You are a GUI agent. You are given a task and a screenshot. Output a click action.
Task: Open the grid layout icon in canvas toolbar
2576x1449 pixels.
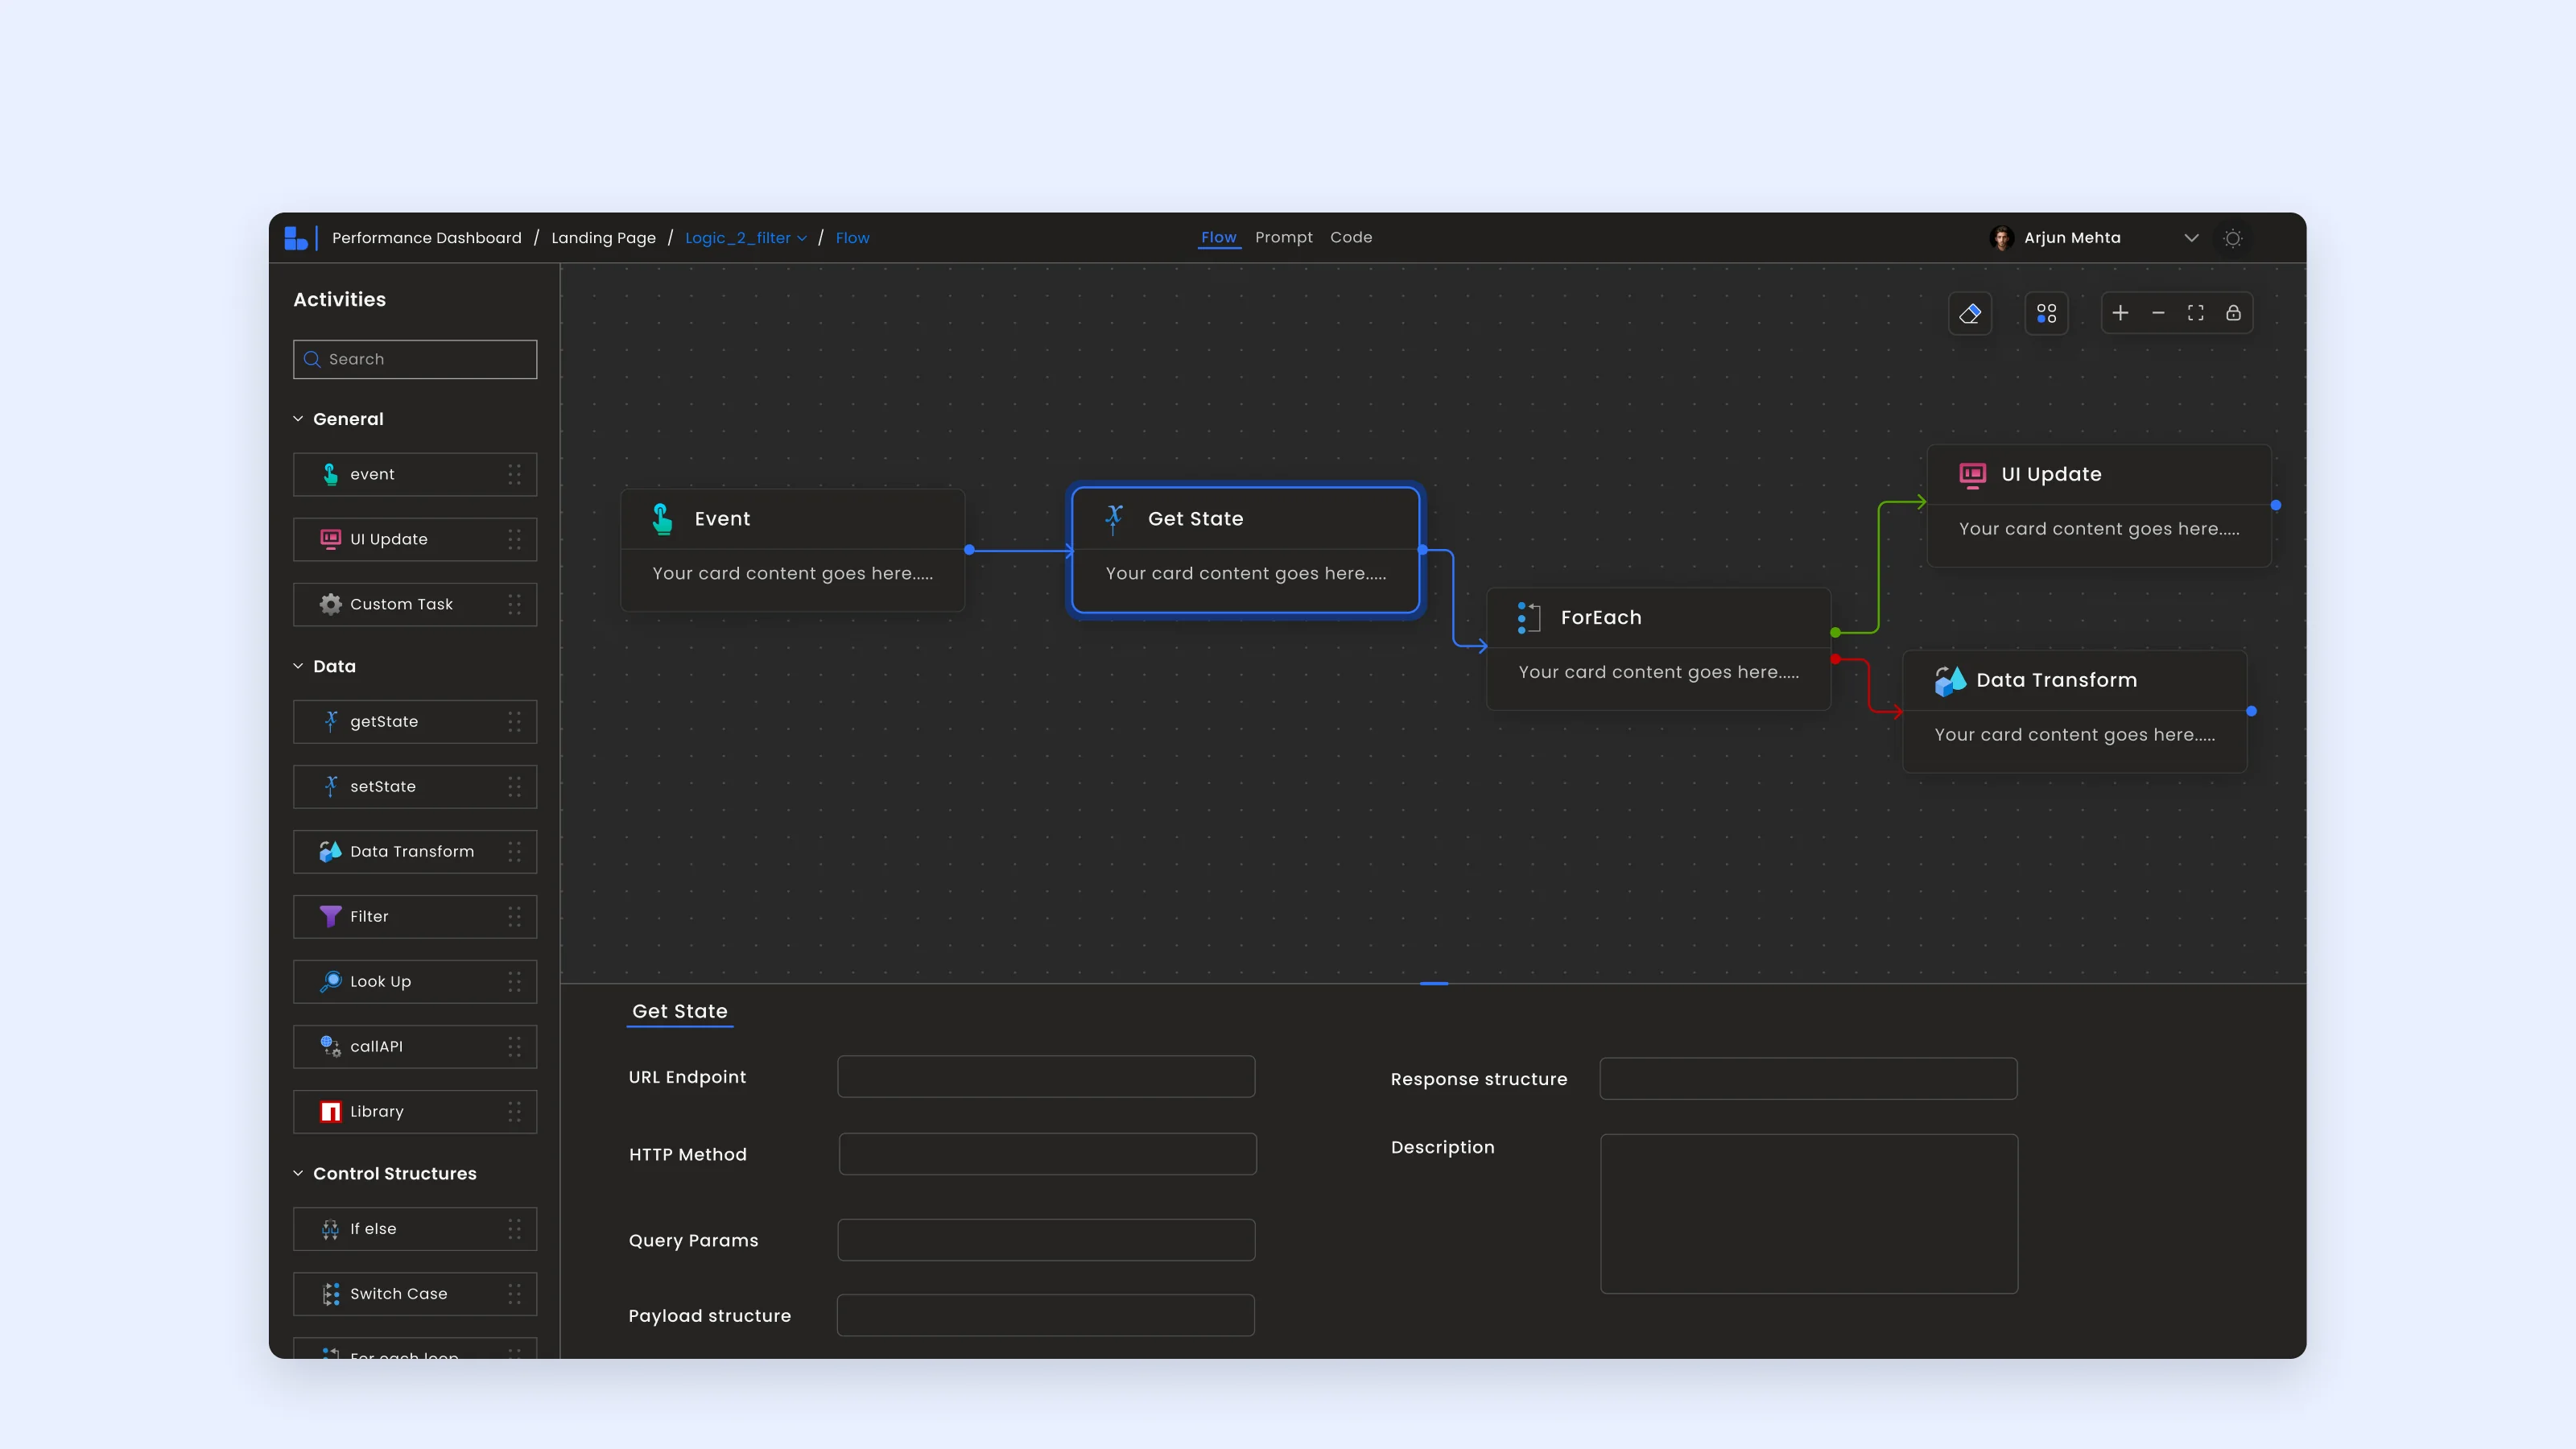[2046, 313]
